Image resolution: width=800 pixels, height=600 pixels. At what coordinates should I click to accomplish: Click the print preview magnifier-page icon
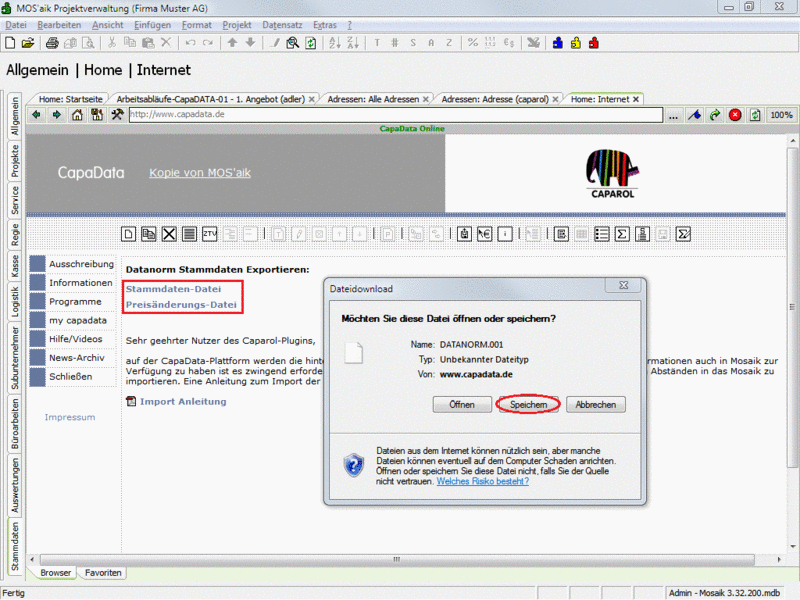(x=88, y=43)
